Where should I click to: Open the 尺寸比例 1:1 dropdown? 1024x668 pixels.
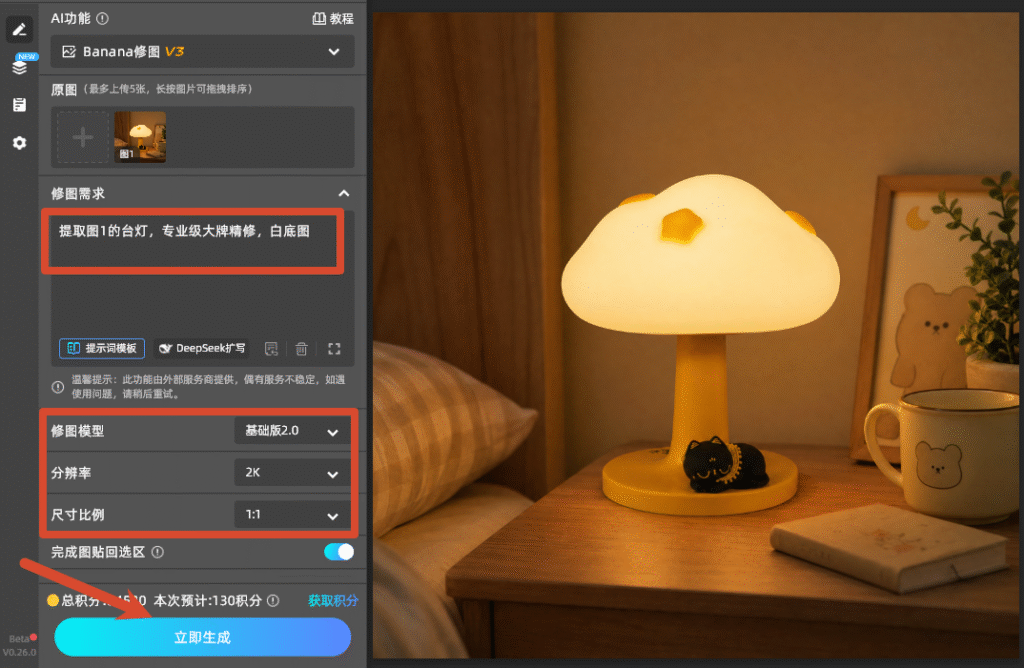point(291,515)
